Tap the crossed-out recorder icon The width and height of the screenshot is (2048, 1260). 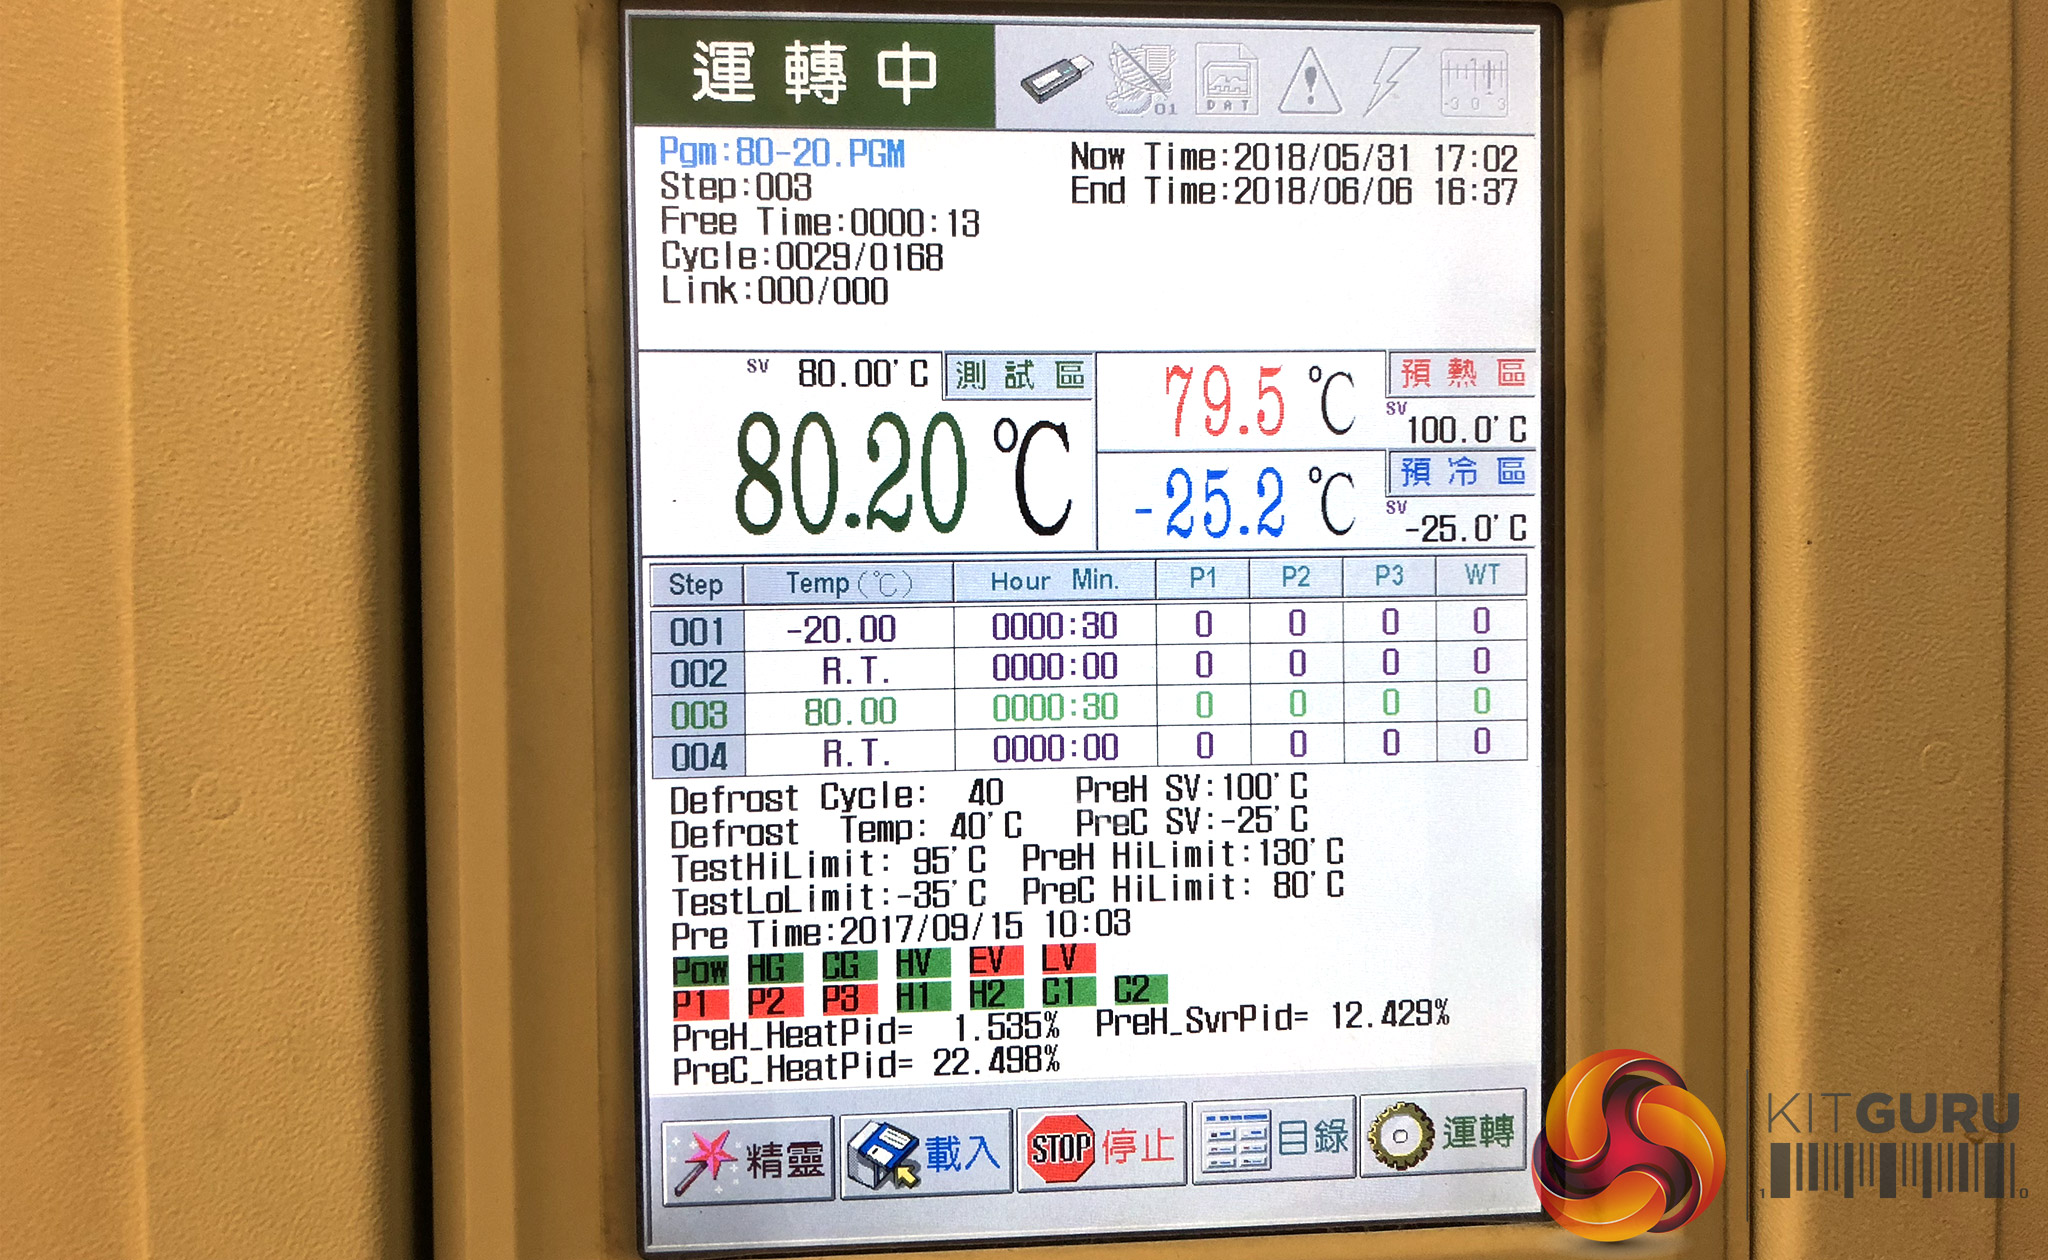(x=1142, y=80)
